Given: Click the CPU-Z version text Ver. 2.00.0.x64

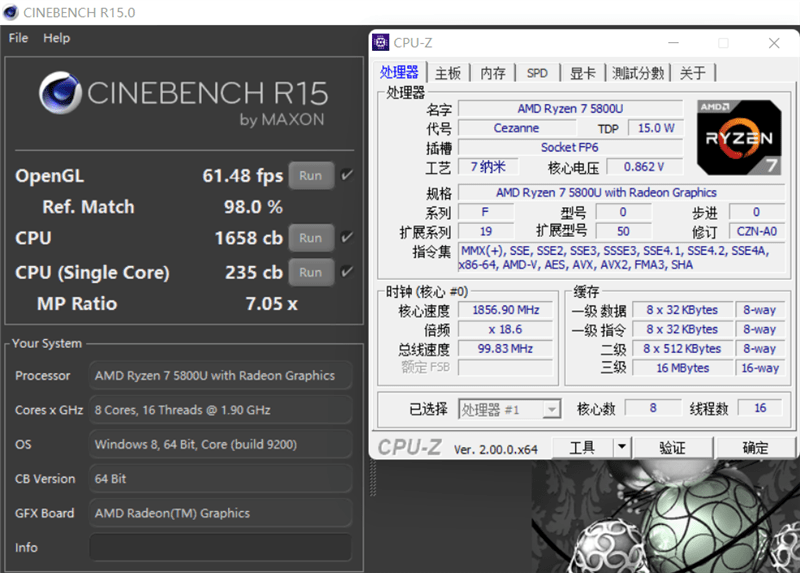Looking at the screenshot, I should pyautogui.click(x=495, y=449).
